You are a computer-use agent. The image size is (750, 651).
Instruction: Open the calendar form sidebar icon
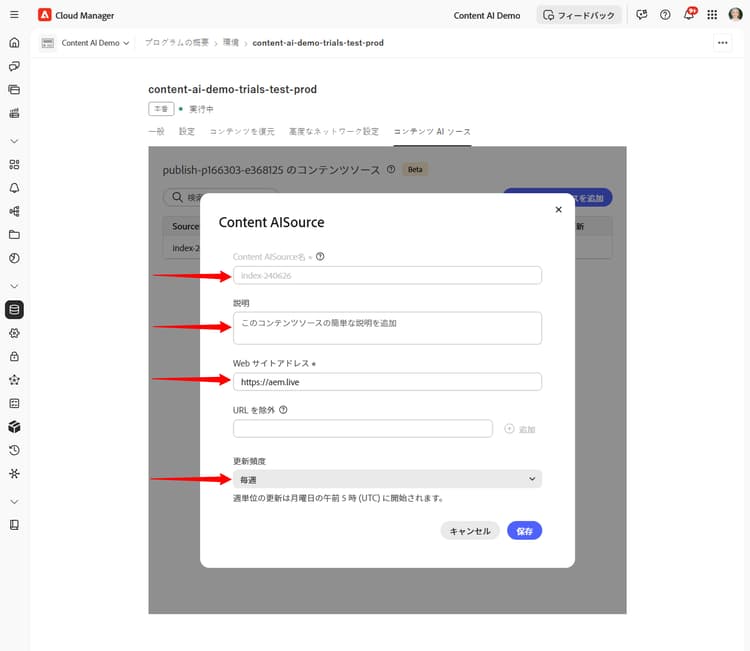(x=14, y=403)
